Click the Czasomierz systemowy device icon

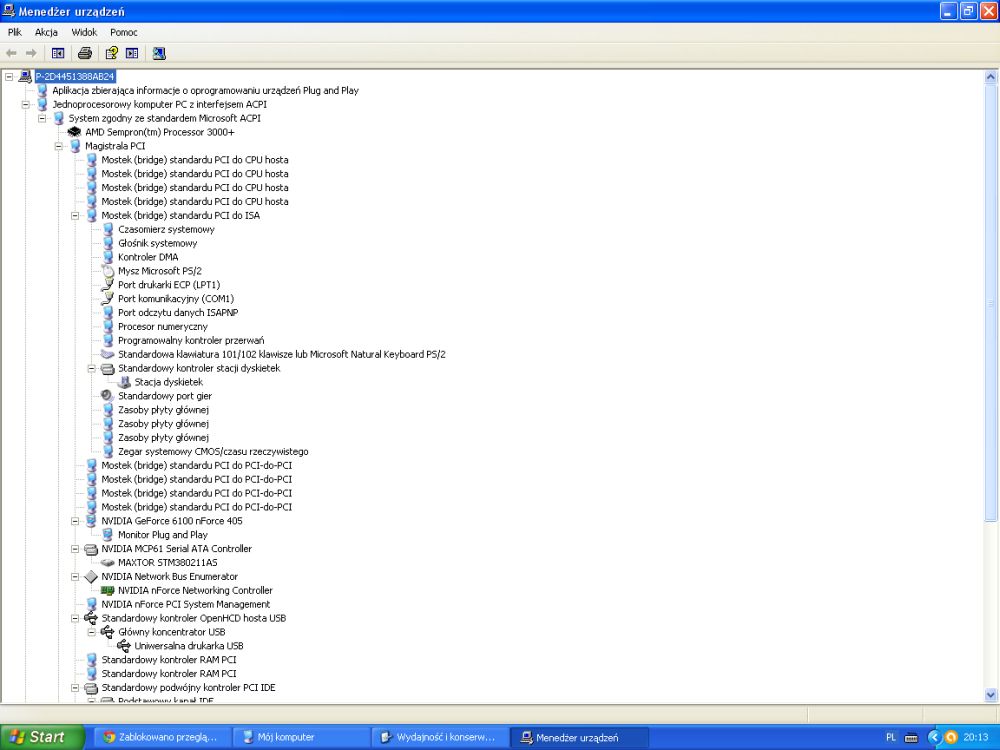point(108,230)
